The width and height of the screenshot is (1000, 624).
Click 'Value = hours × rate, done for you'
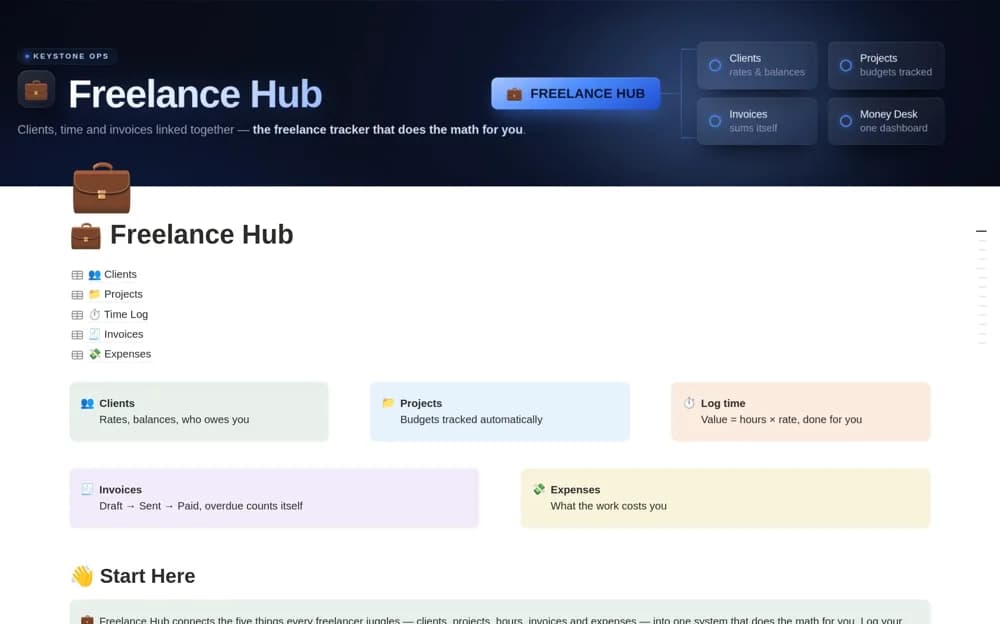coord(781,419)
